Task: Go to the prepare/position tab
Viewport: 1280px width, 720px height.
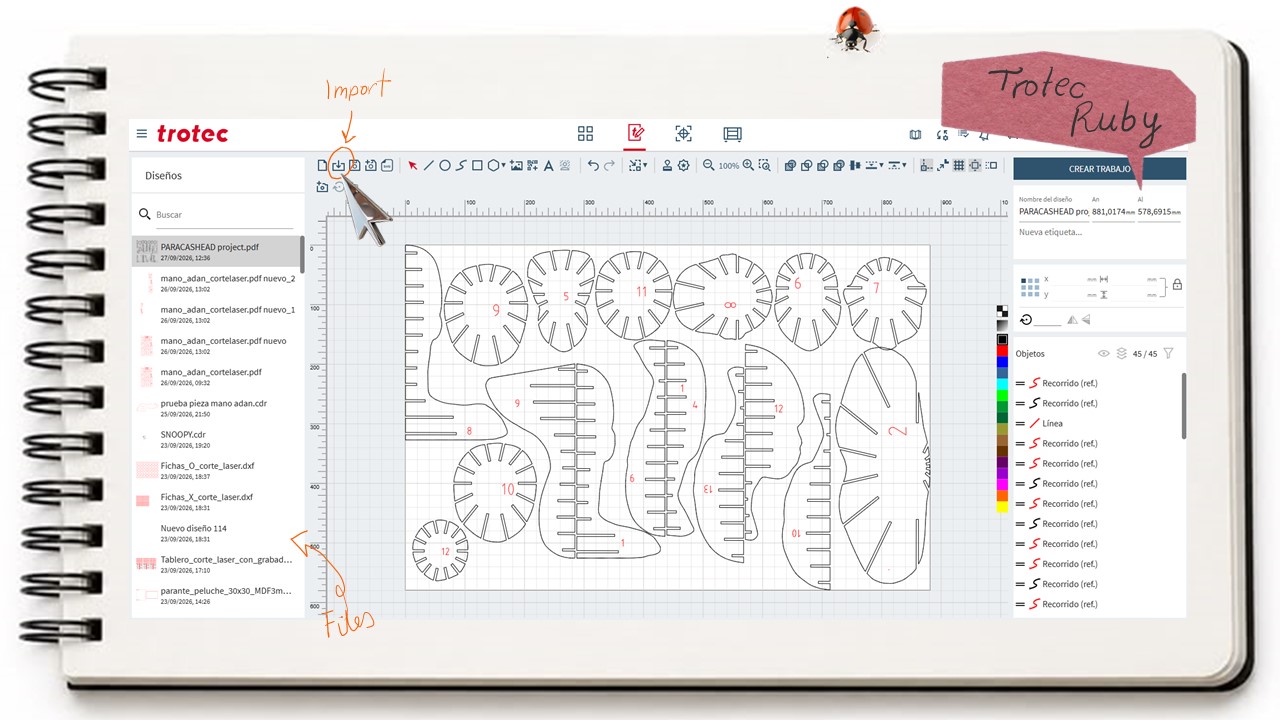Action: [x=684, y=134]
